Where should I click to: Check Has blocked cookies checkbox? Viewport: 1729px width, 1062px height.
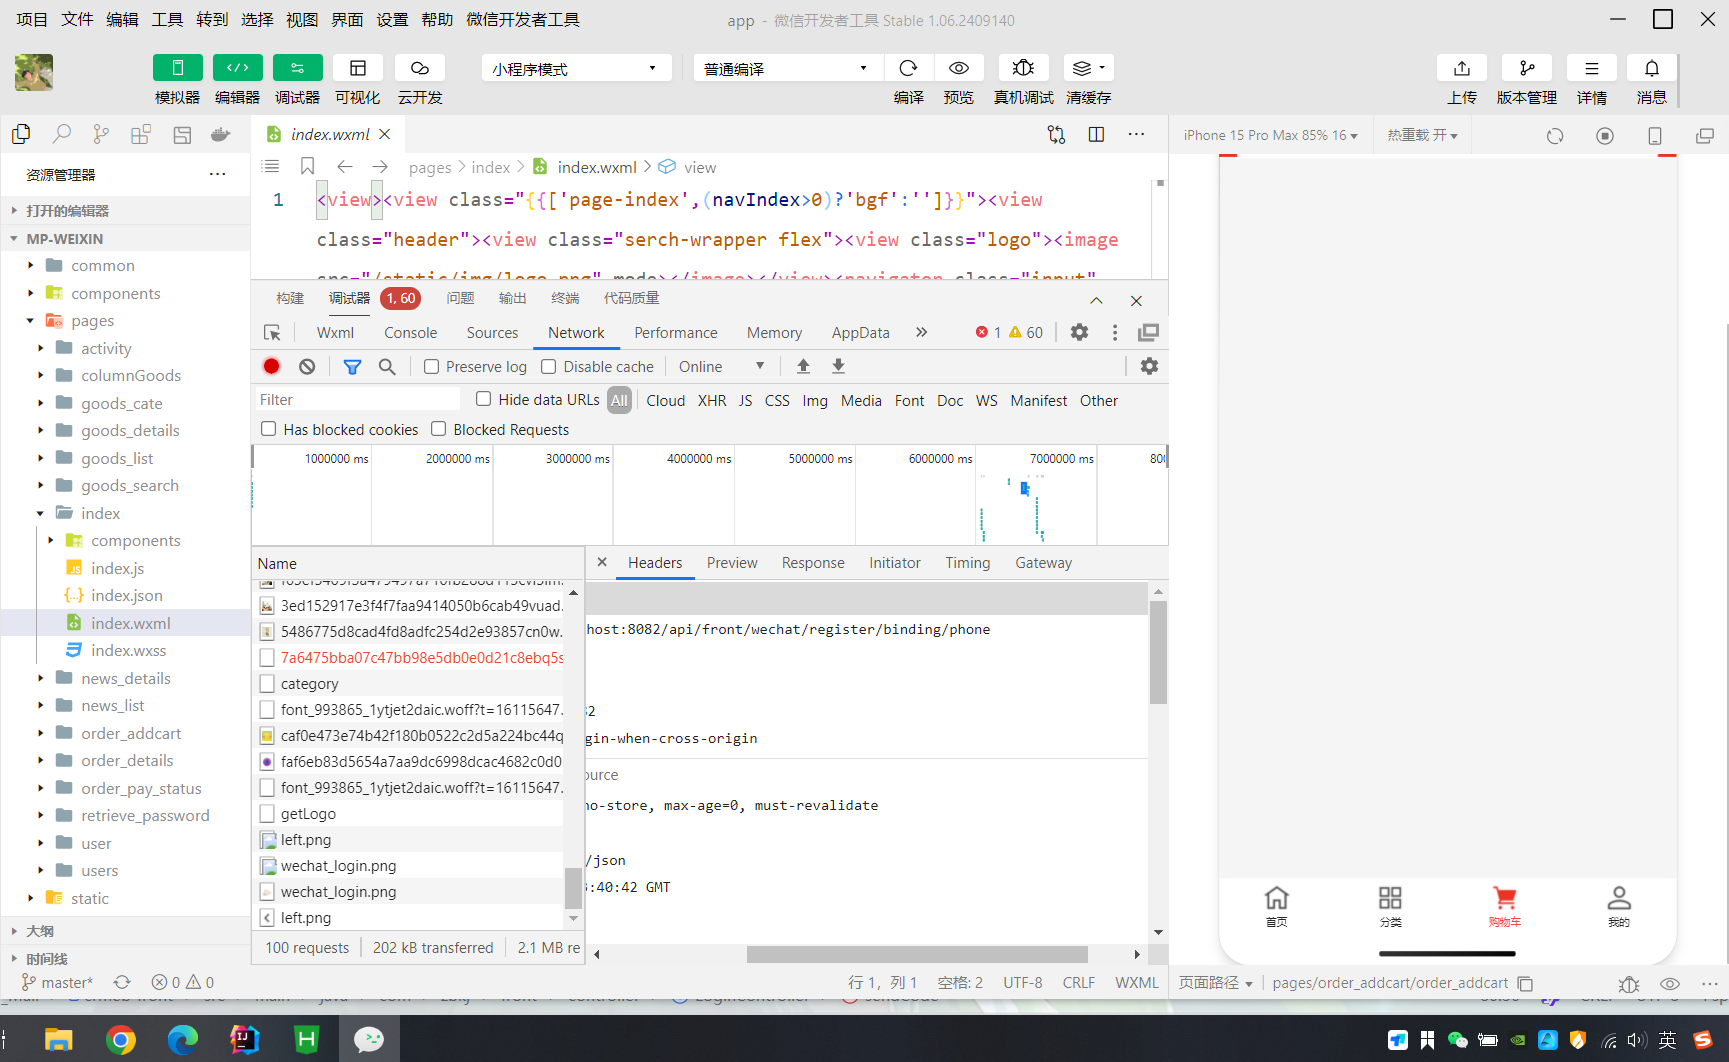click(x=268, y=428)
